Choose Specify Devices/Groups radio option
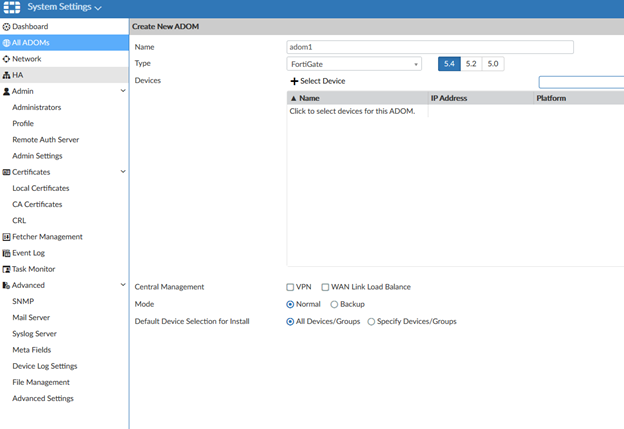624x429 pixels. (371, 321)
